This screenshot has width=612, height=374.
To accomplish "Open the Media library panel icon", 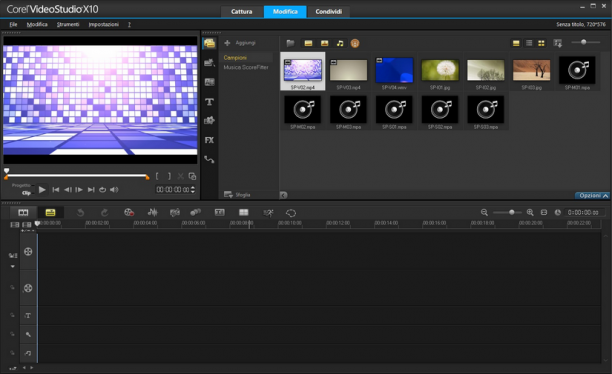I will click(x=209, y=43).
